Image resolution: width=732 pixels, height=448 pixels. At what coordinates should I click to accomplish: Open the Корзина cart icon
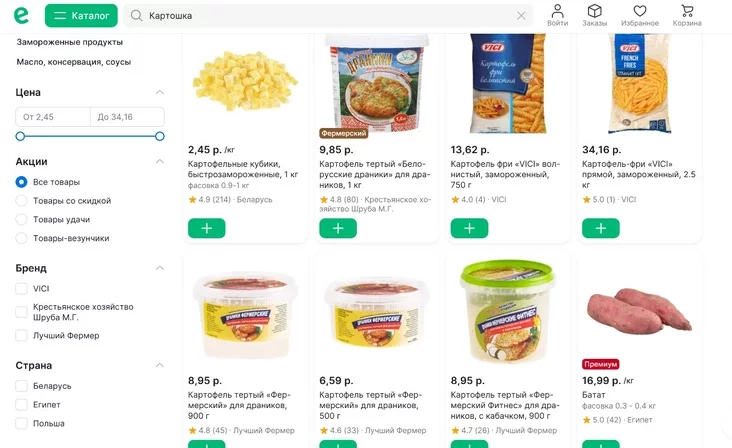coord(687,11)
